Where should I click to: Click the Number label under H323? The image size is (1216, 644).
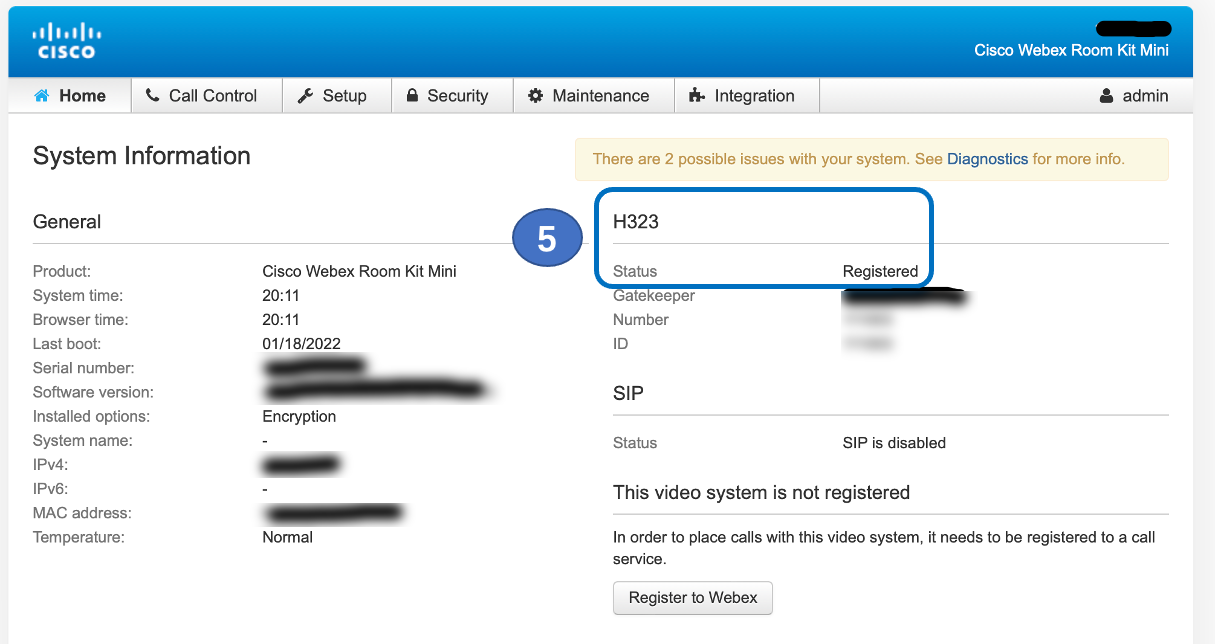(x=641, y=320)
